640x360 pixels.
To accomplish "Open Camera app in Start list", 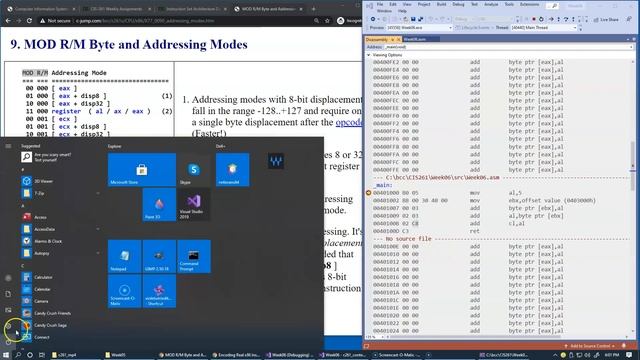I will (x=59, y=301).
